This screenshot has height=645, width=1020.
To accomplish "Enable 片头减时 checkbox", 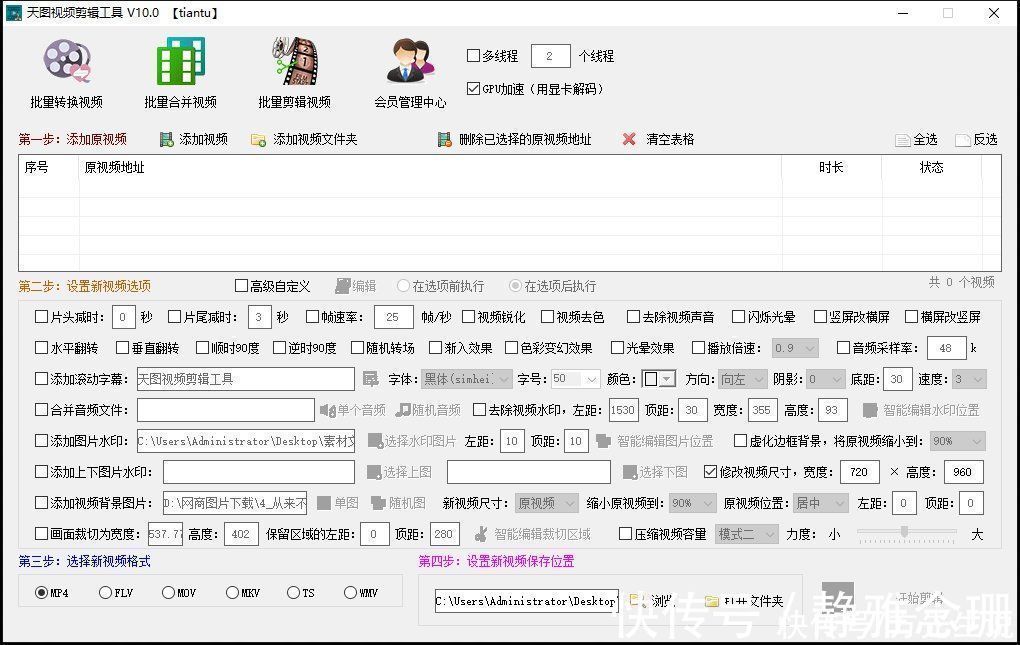I will [x=41, y=317].
